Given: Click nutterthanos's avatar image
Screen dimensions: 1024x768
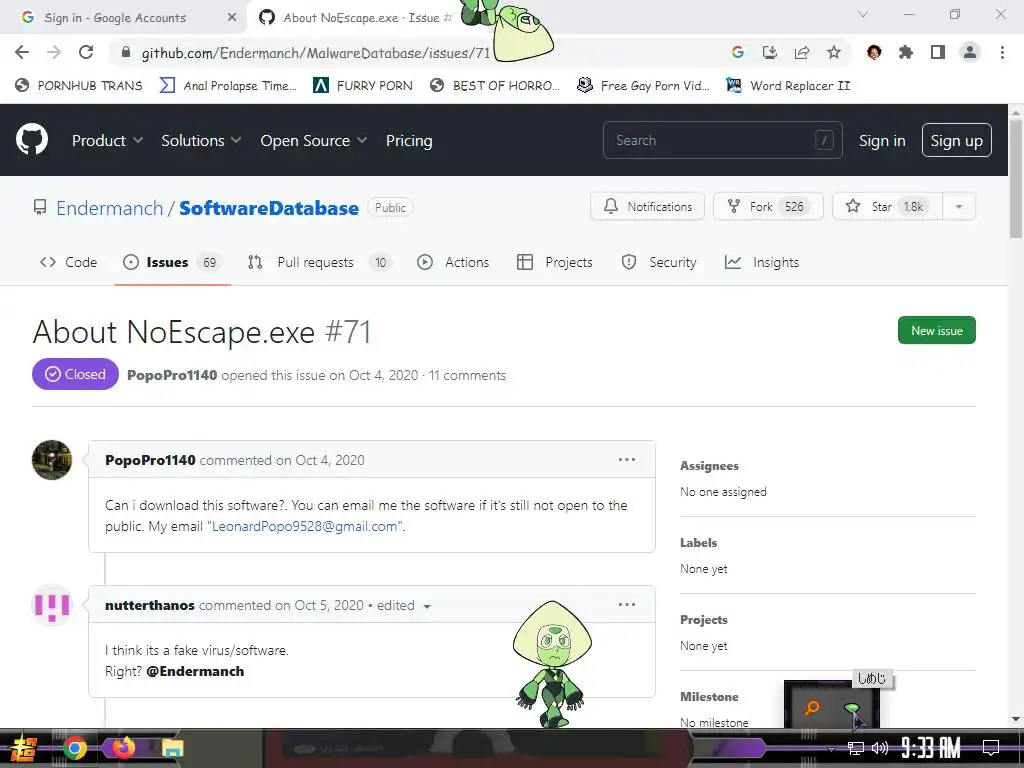Looking at the screenshot, I should [x=52, y=605].
